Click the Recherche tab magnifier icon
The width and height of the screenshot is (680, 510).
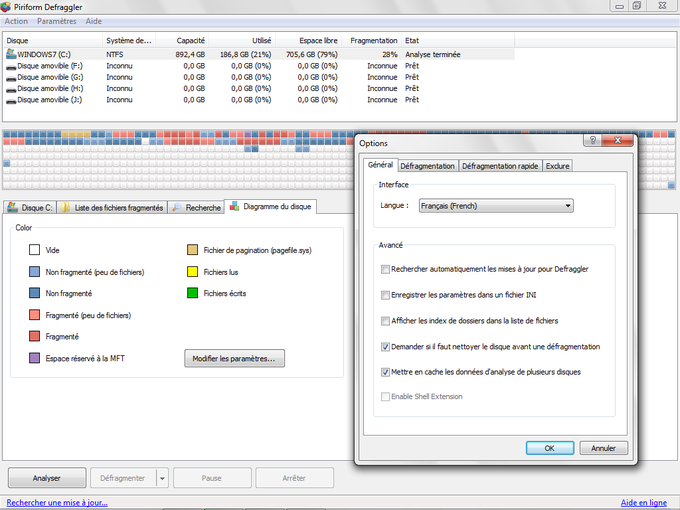click(176, 207)
